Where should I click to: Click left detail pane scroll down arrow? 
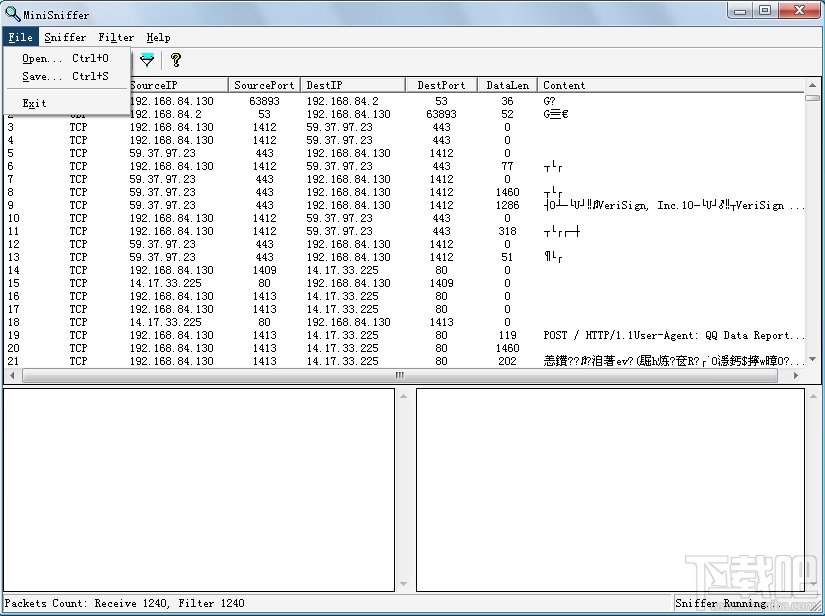pyautogui.click(x=404, y=584)
